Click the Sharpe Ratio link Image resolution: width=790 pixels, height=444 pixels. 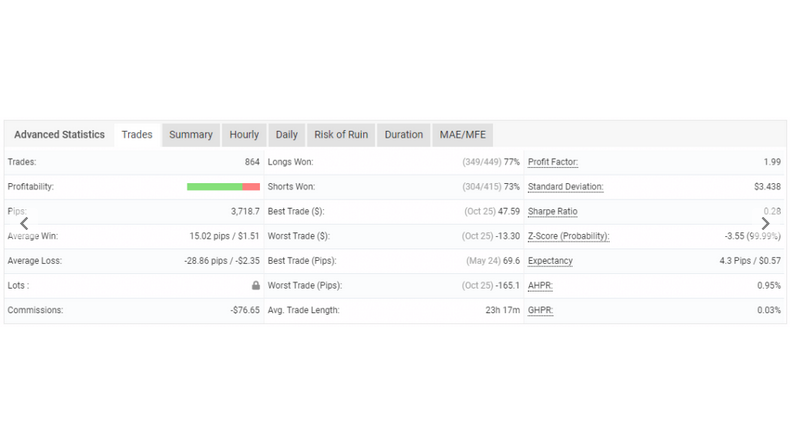(553, 211)
